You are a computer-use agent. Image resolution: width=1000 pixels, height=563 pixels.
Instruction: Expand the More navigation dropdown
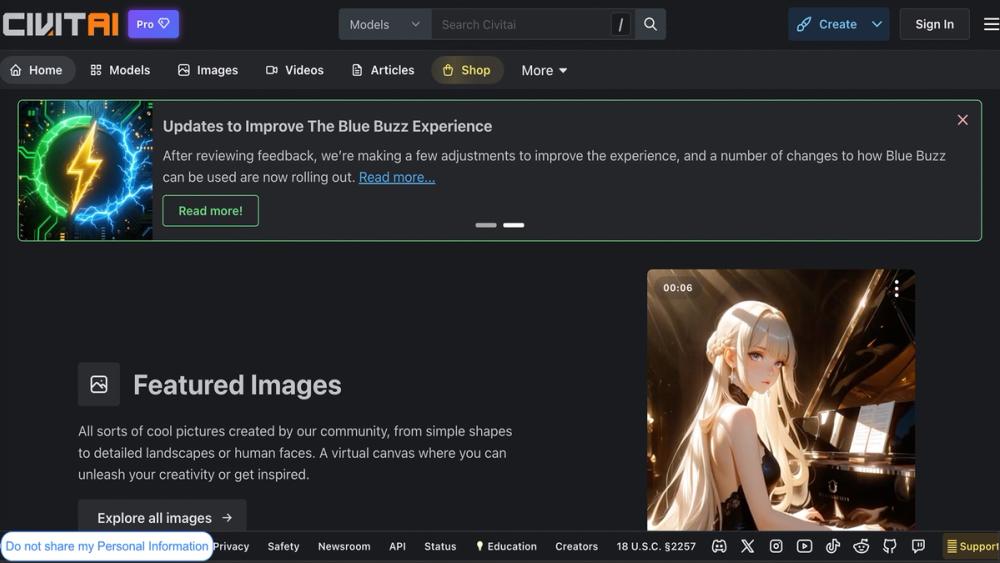pyautogui.click(x=544, y=71)
